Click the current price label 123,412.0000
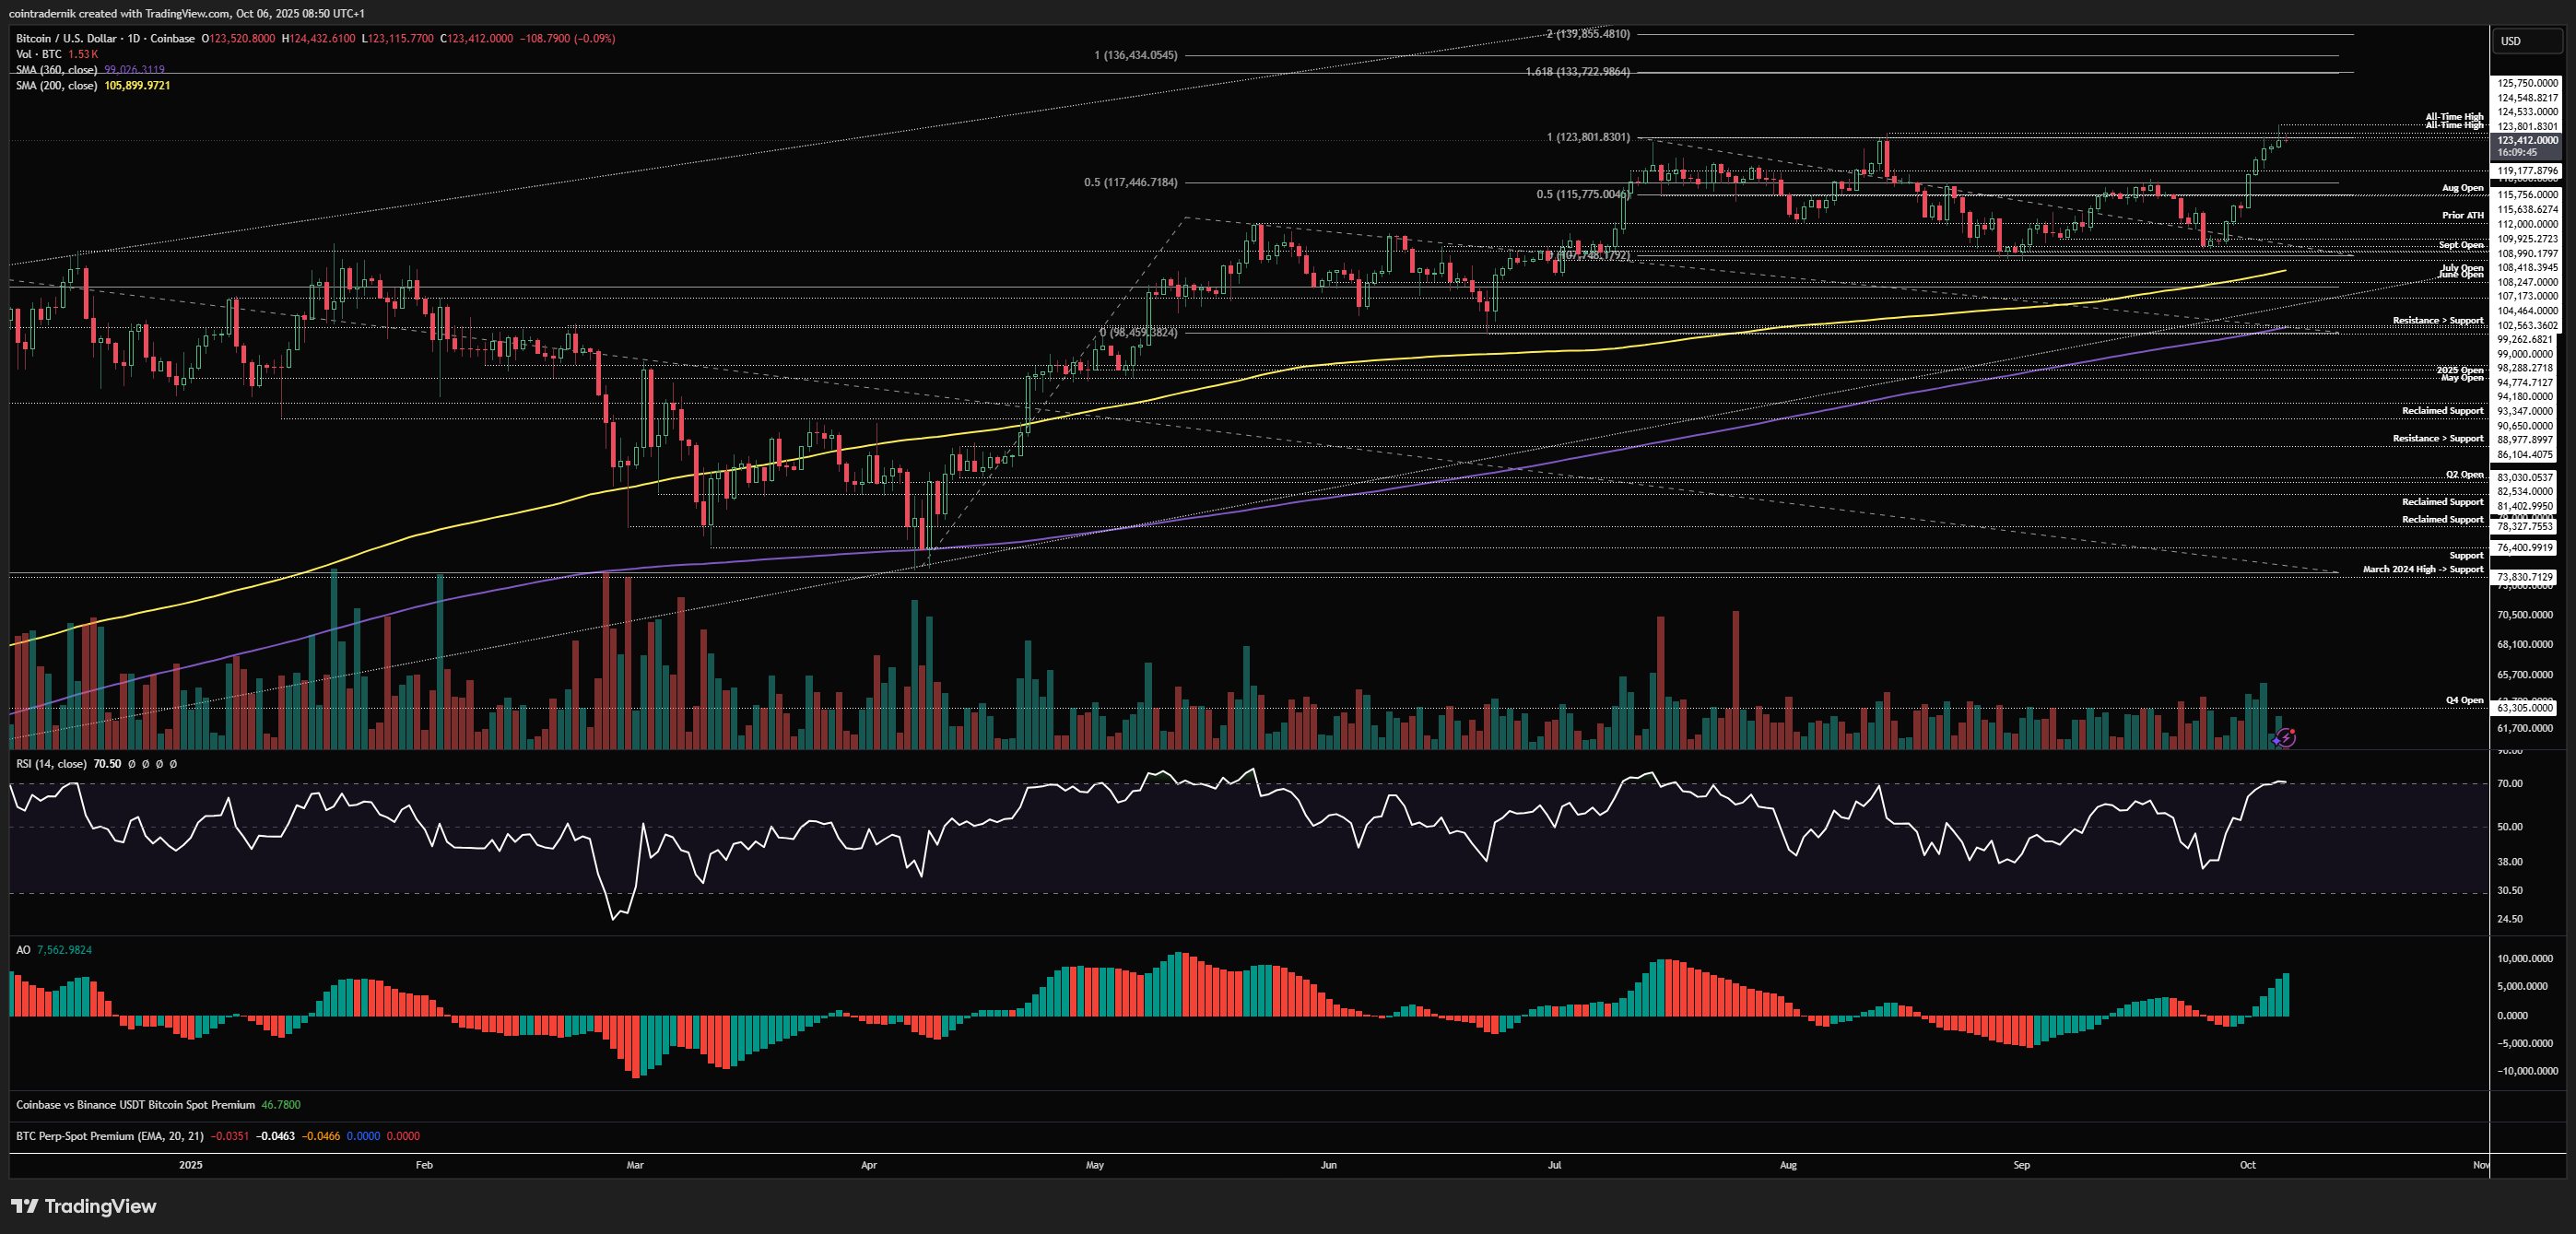2576x1234 pixels. pos(2526,141)
